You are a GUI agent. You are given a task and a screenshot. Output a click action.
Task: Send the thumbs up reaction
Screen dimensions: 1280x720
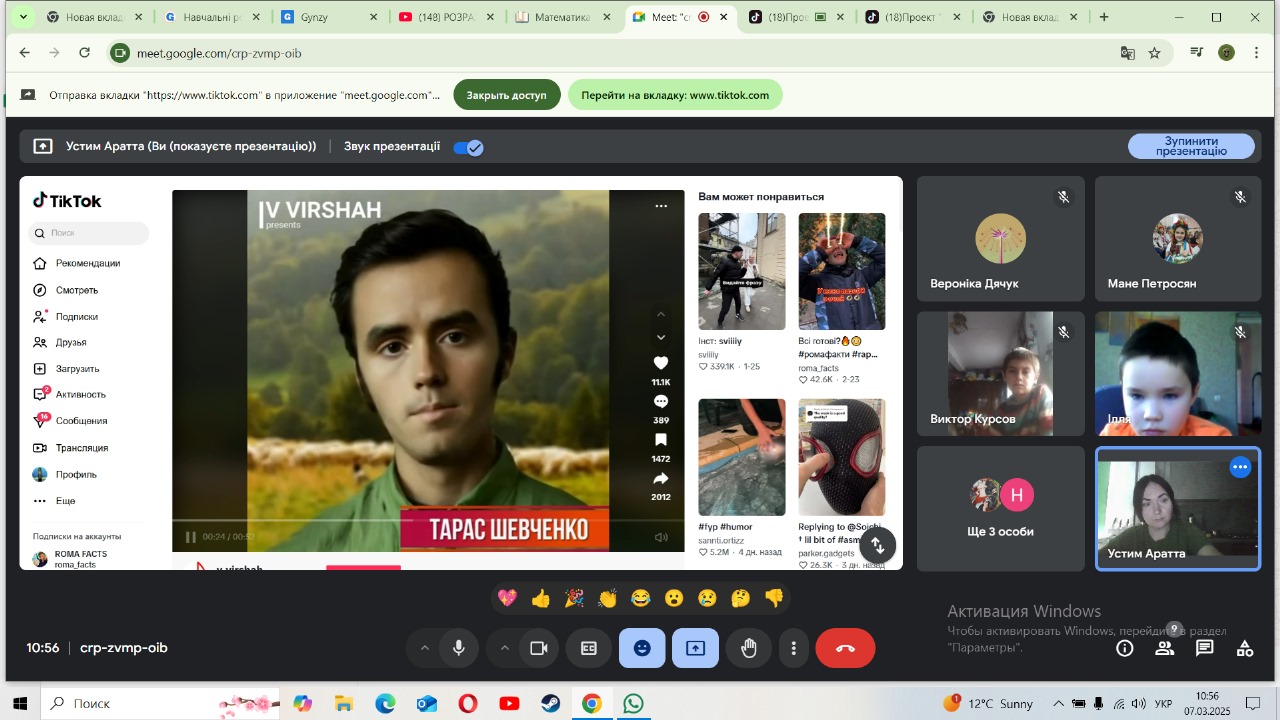pyautogui.click(x=541, y=598)
